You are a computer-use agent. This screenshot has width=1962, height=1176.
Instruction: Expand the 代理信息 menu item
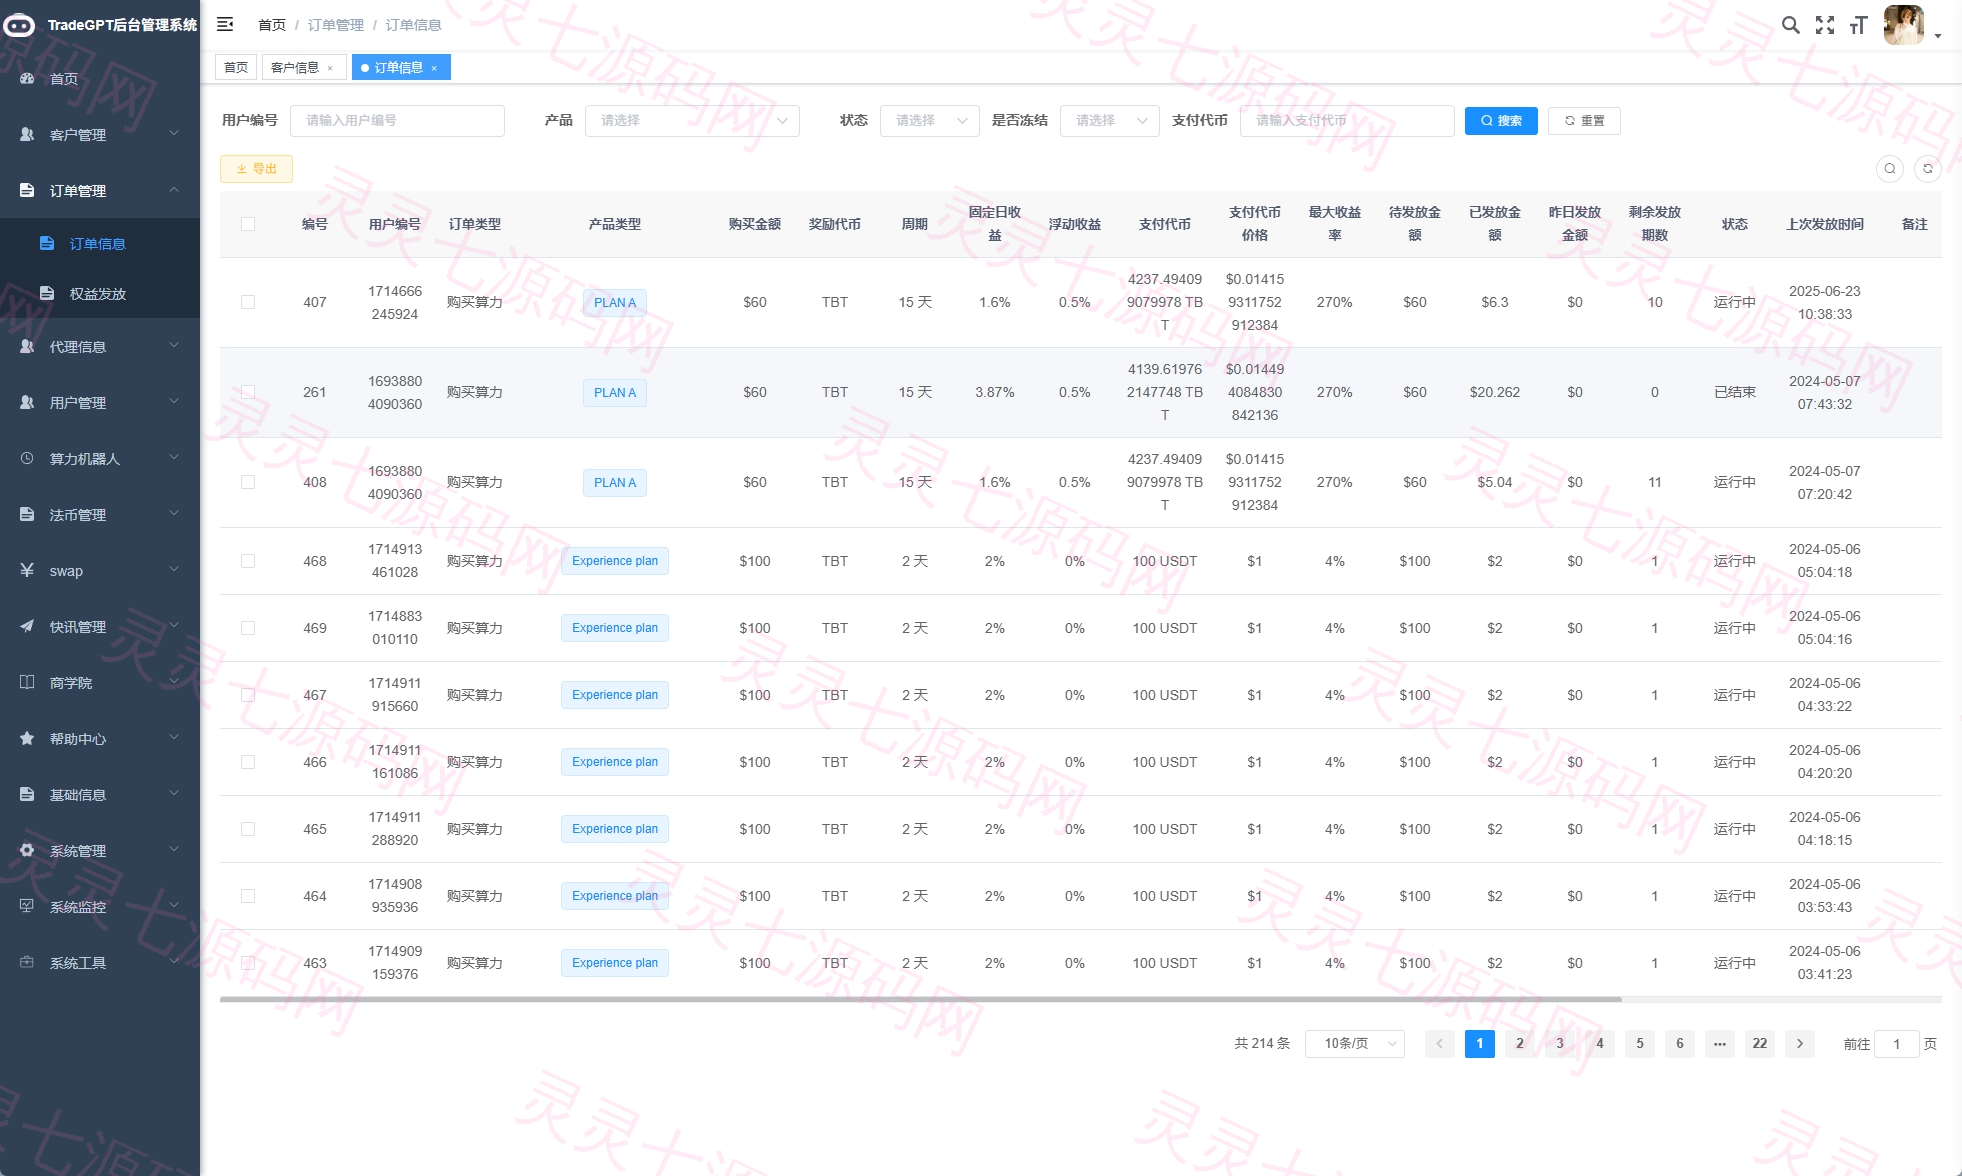coord(100,346)
